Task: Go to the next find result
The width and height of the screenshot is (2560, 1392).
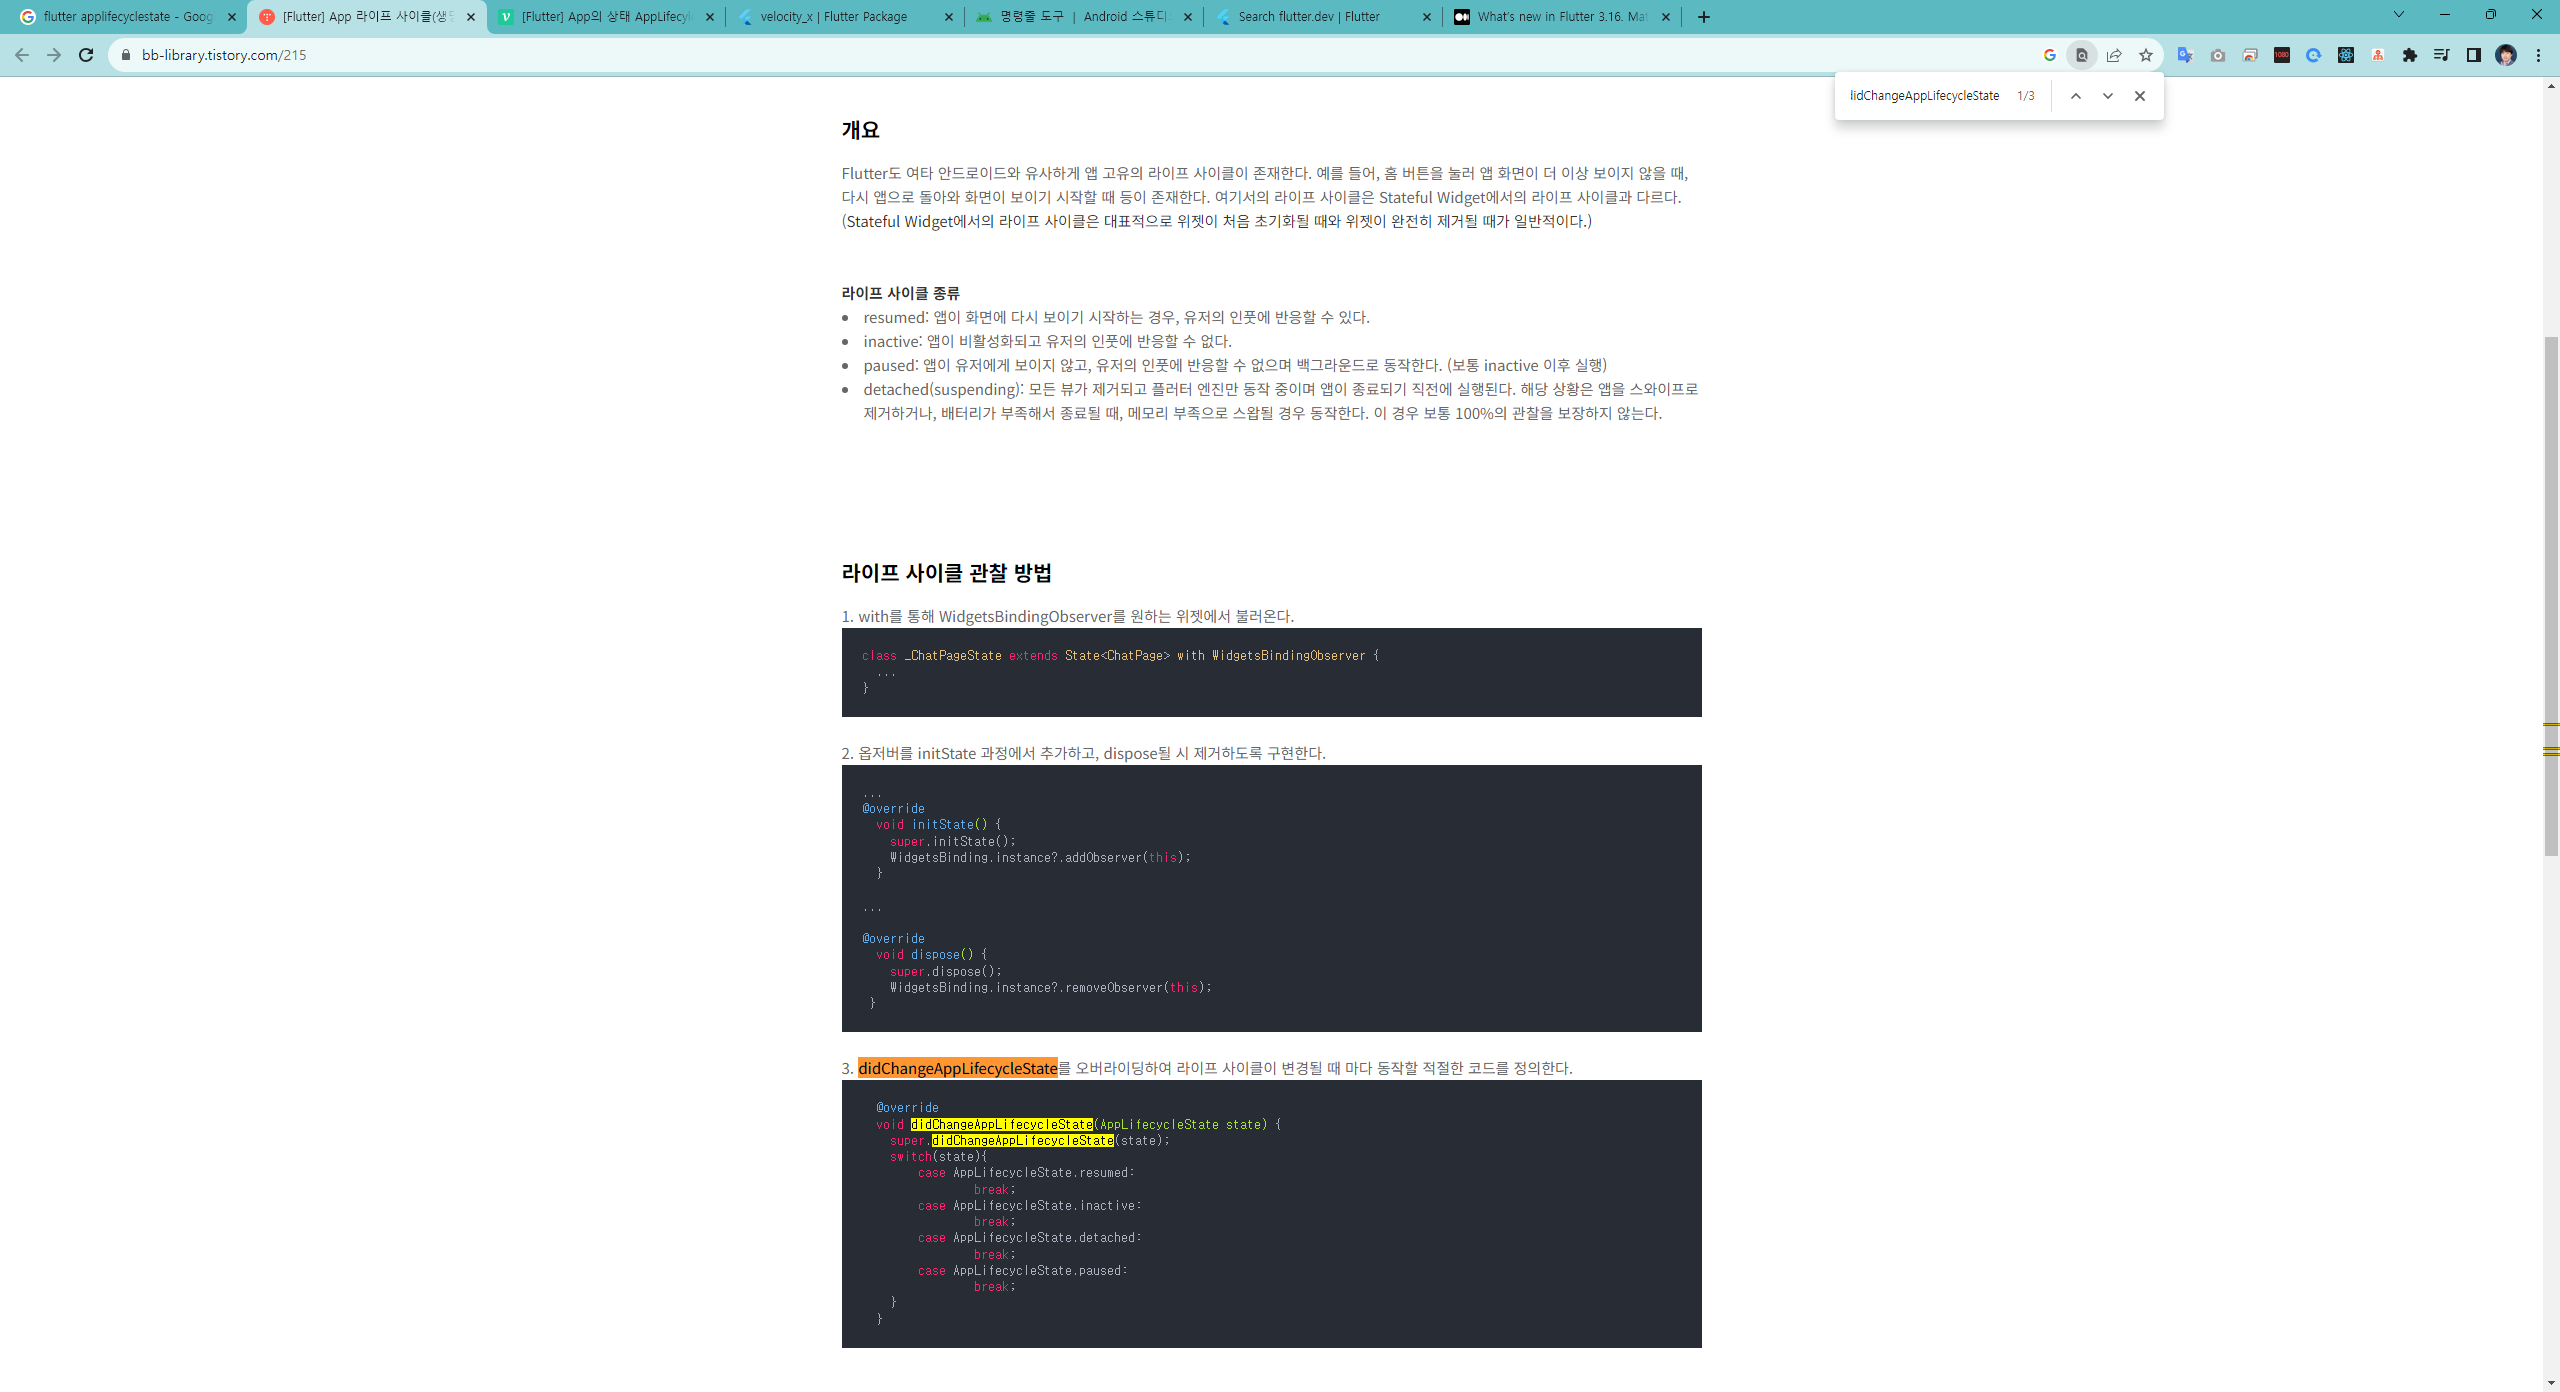Action: click(x=2108, y=96)
